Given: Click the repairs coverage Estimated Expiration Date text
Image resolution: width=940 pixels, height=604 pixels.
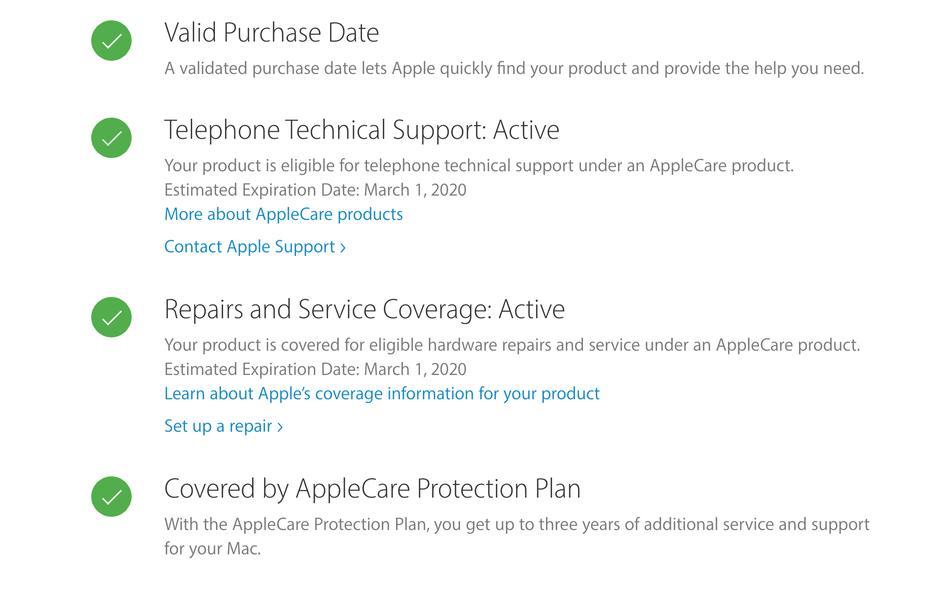Looking at the screenshot, I should 315,369.
